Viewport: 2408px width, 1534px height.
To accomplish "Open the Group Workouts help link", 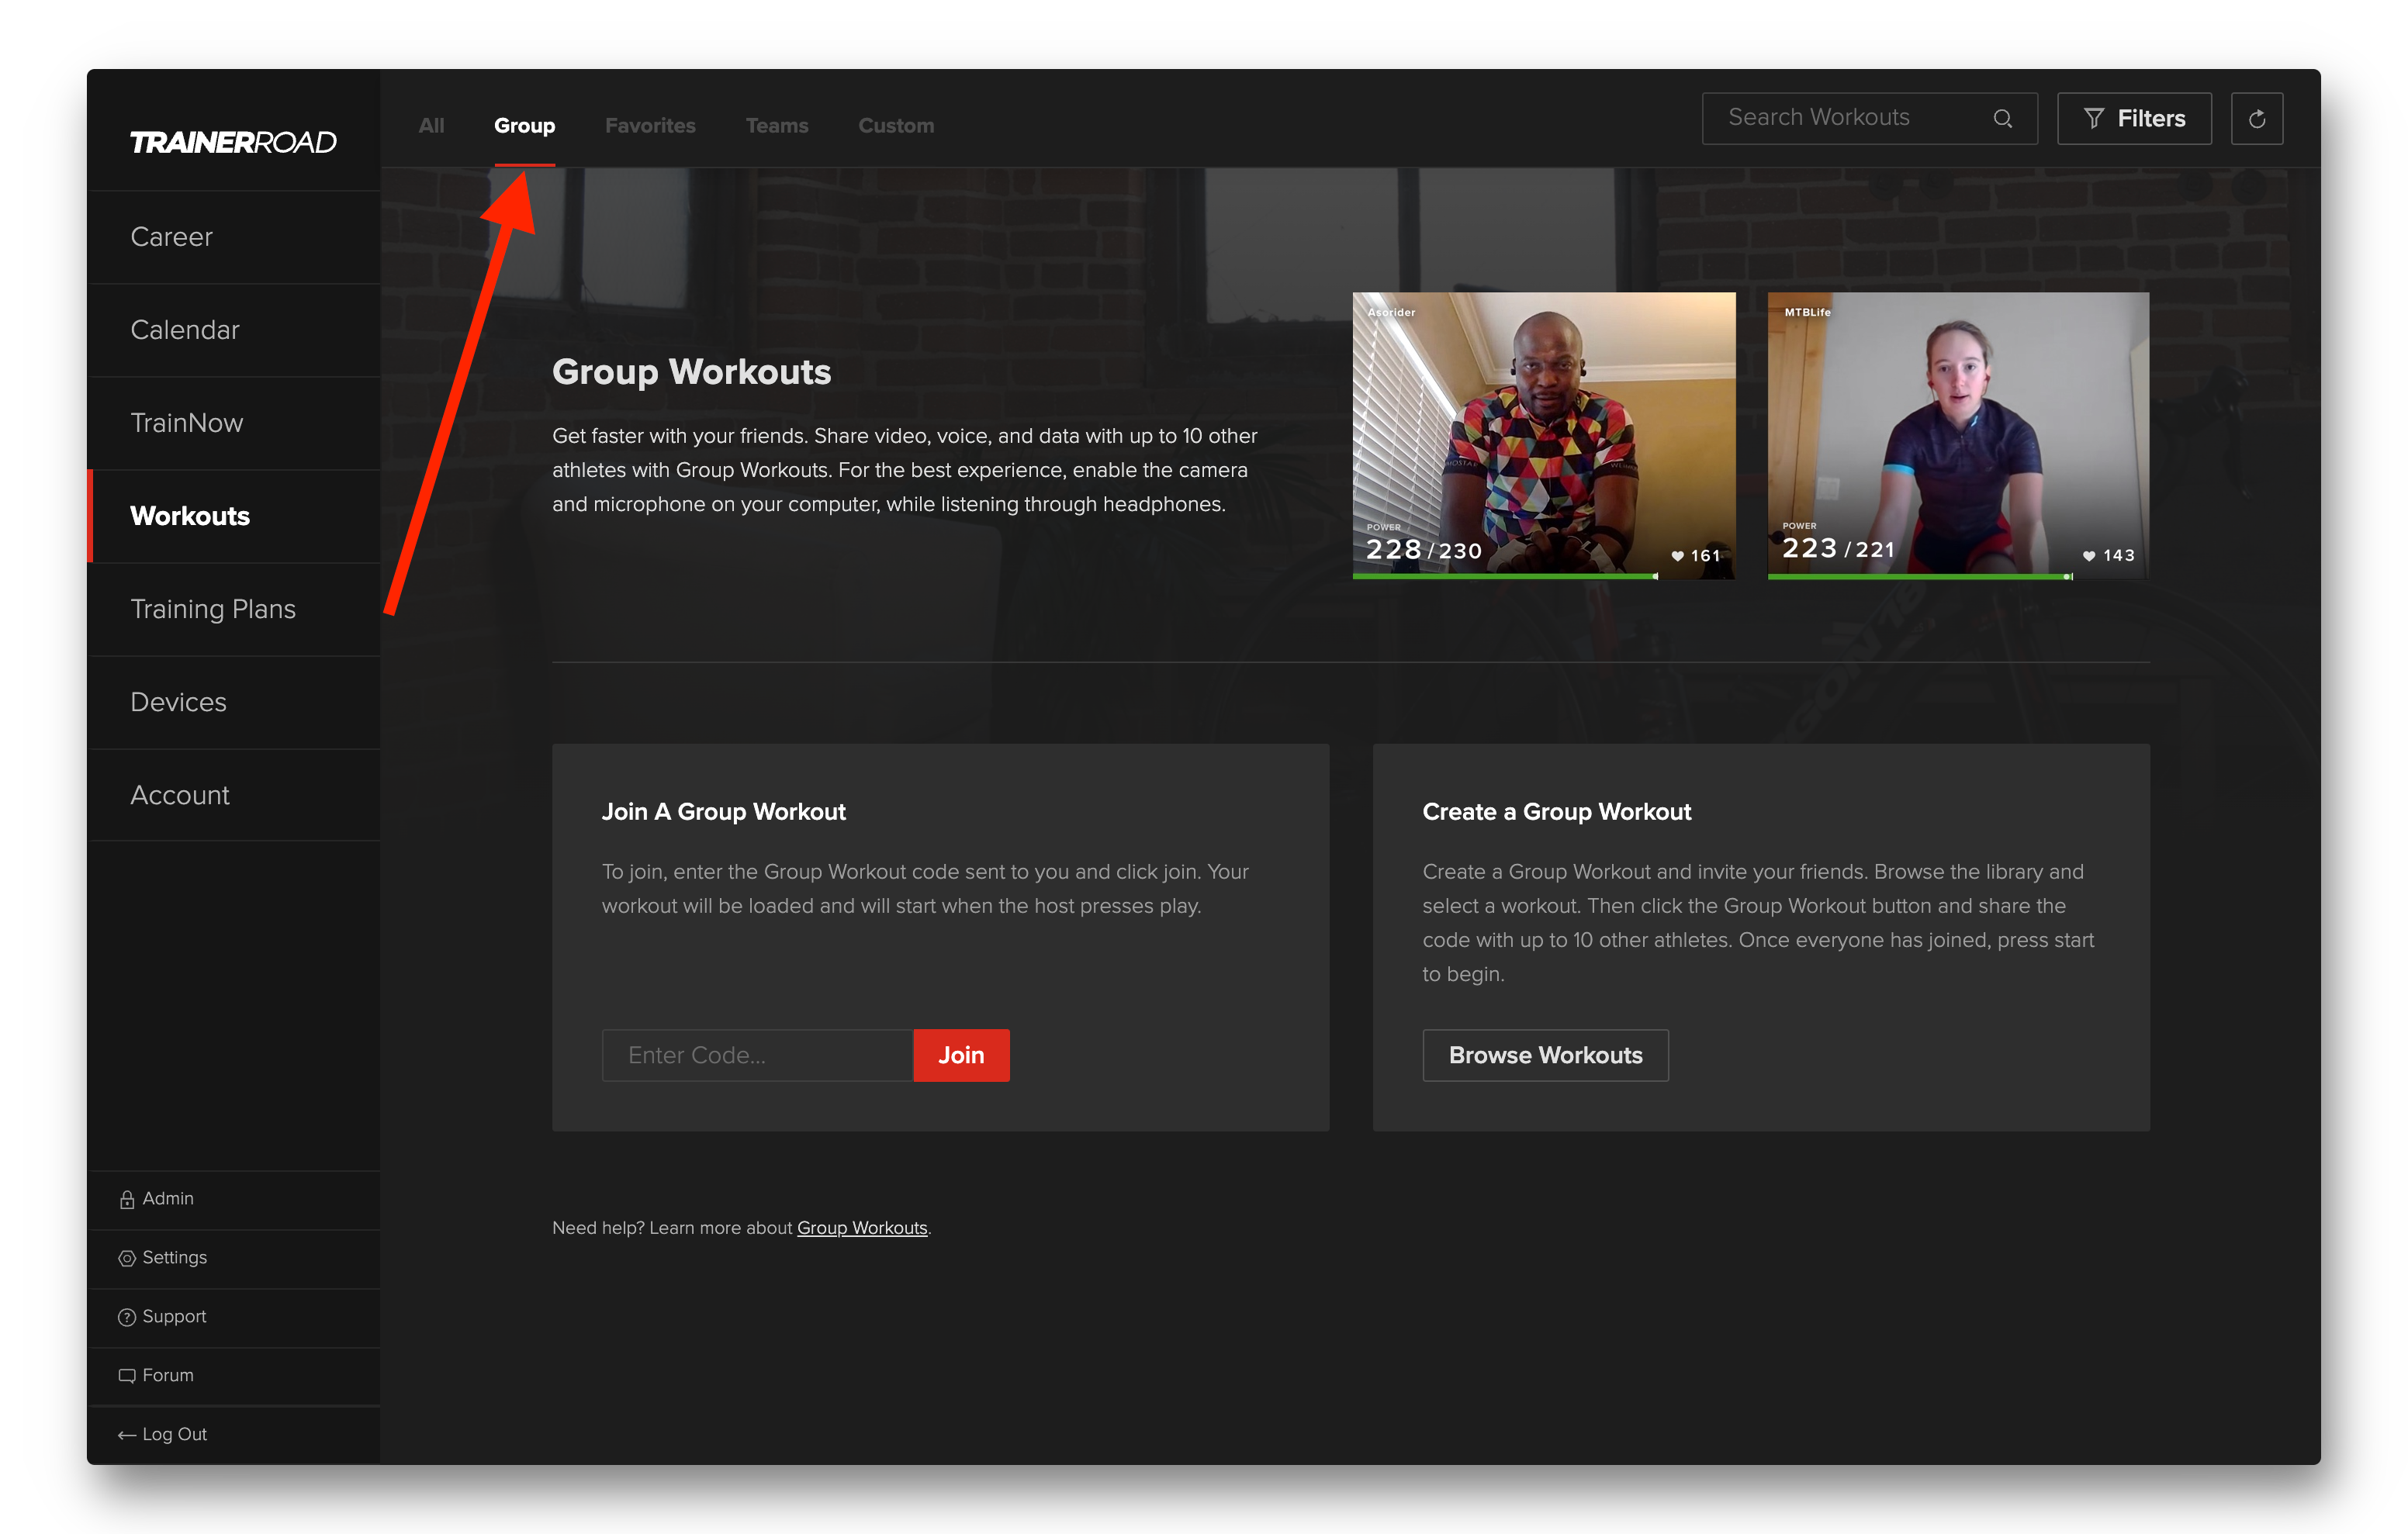I will [862, 1228].
